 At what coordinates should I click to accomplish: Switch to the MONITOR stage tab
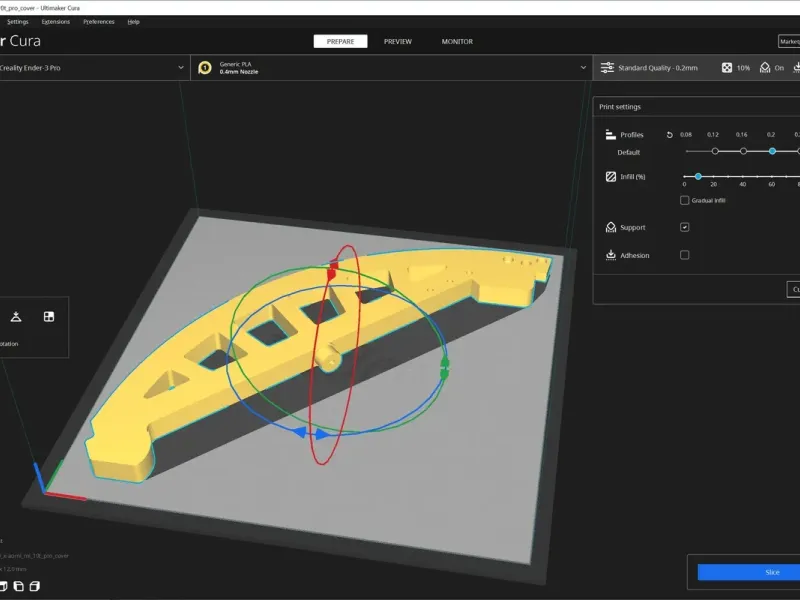(x=457, y=41)
